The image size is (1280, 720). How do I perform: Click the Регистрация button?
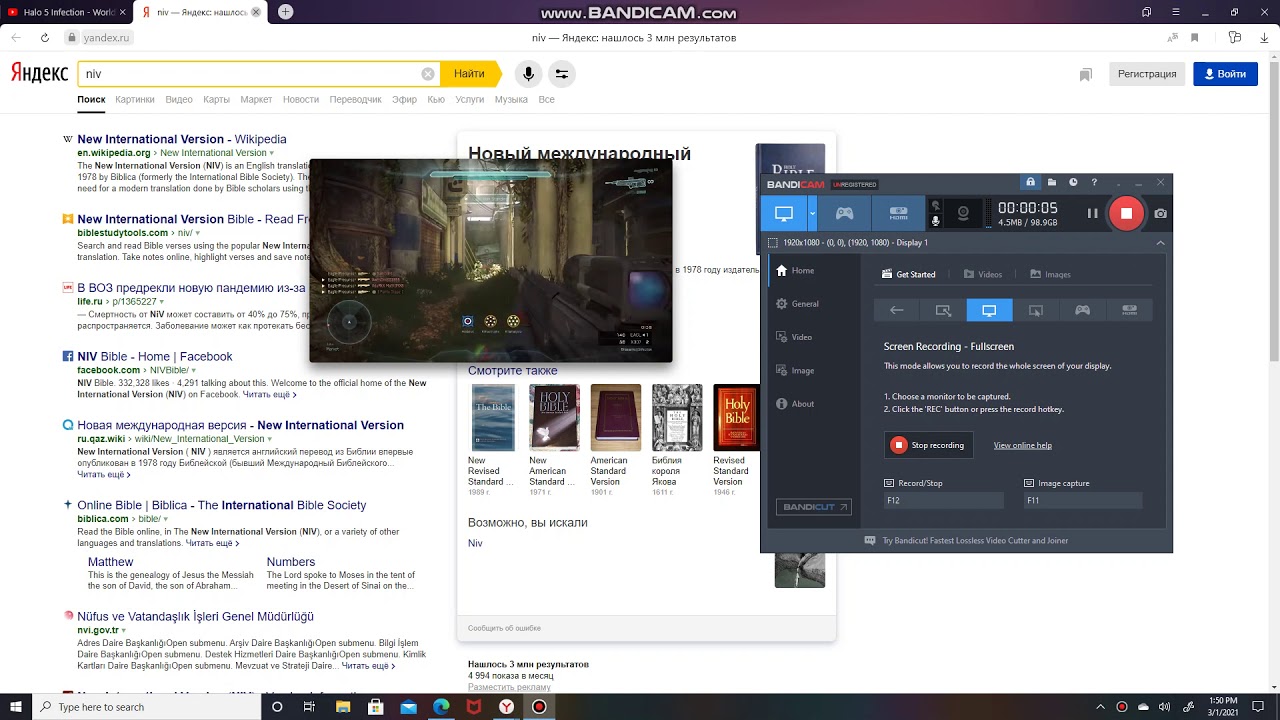click(1147, 74)
